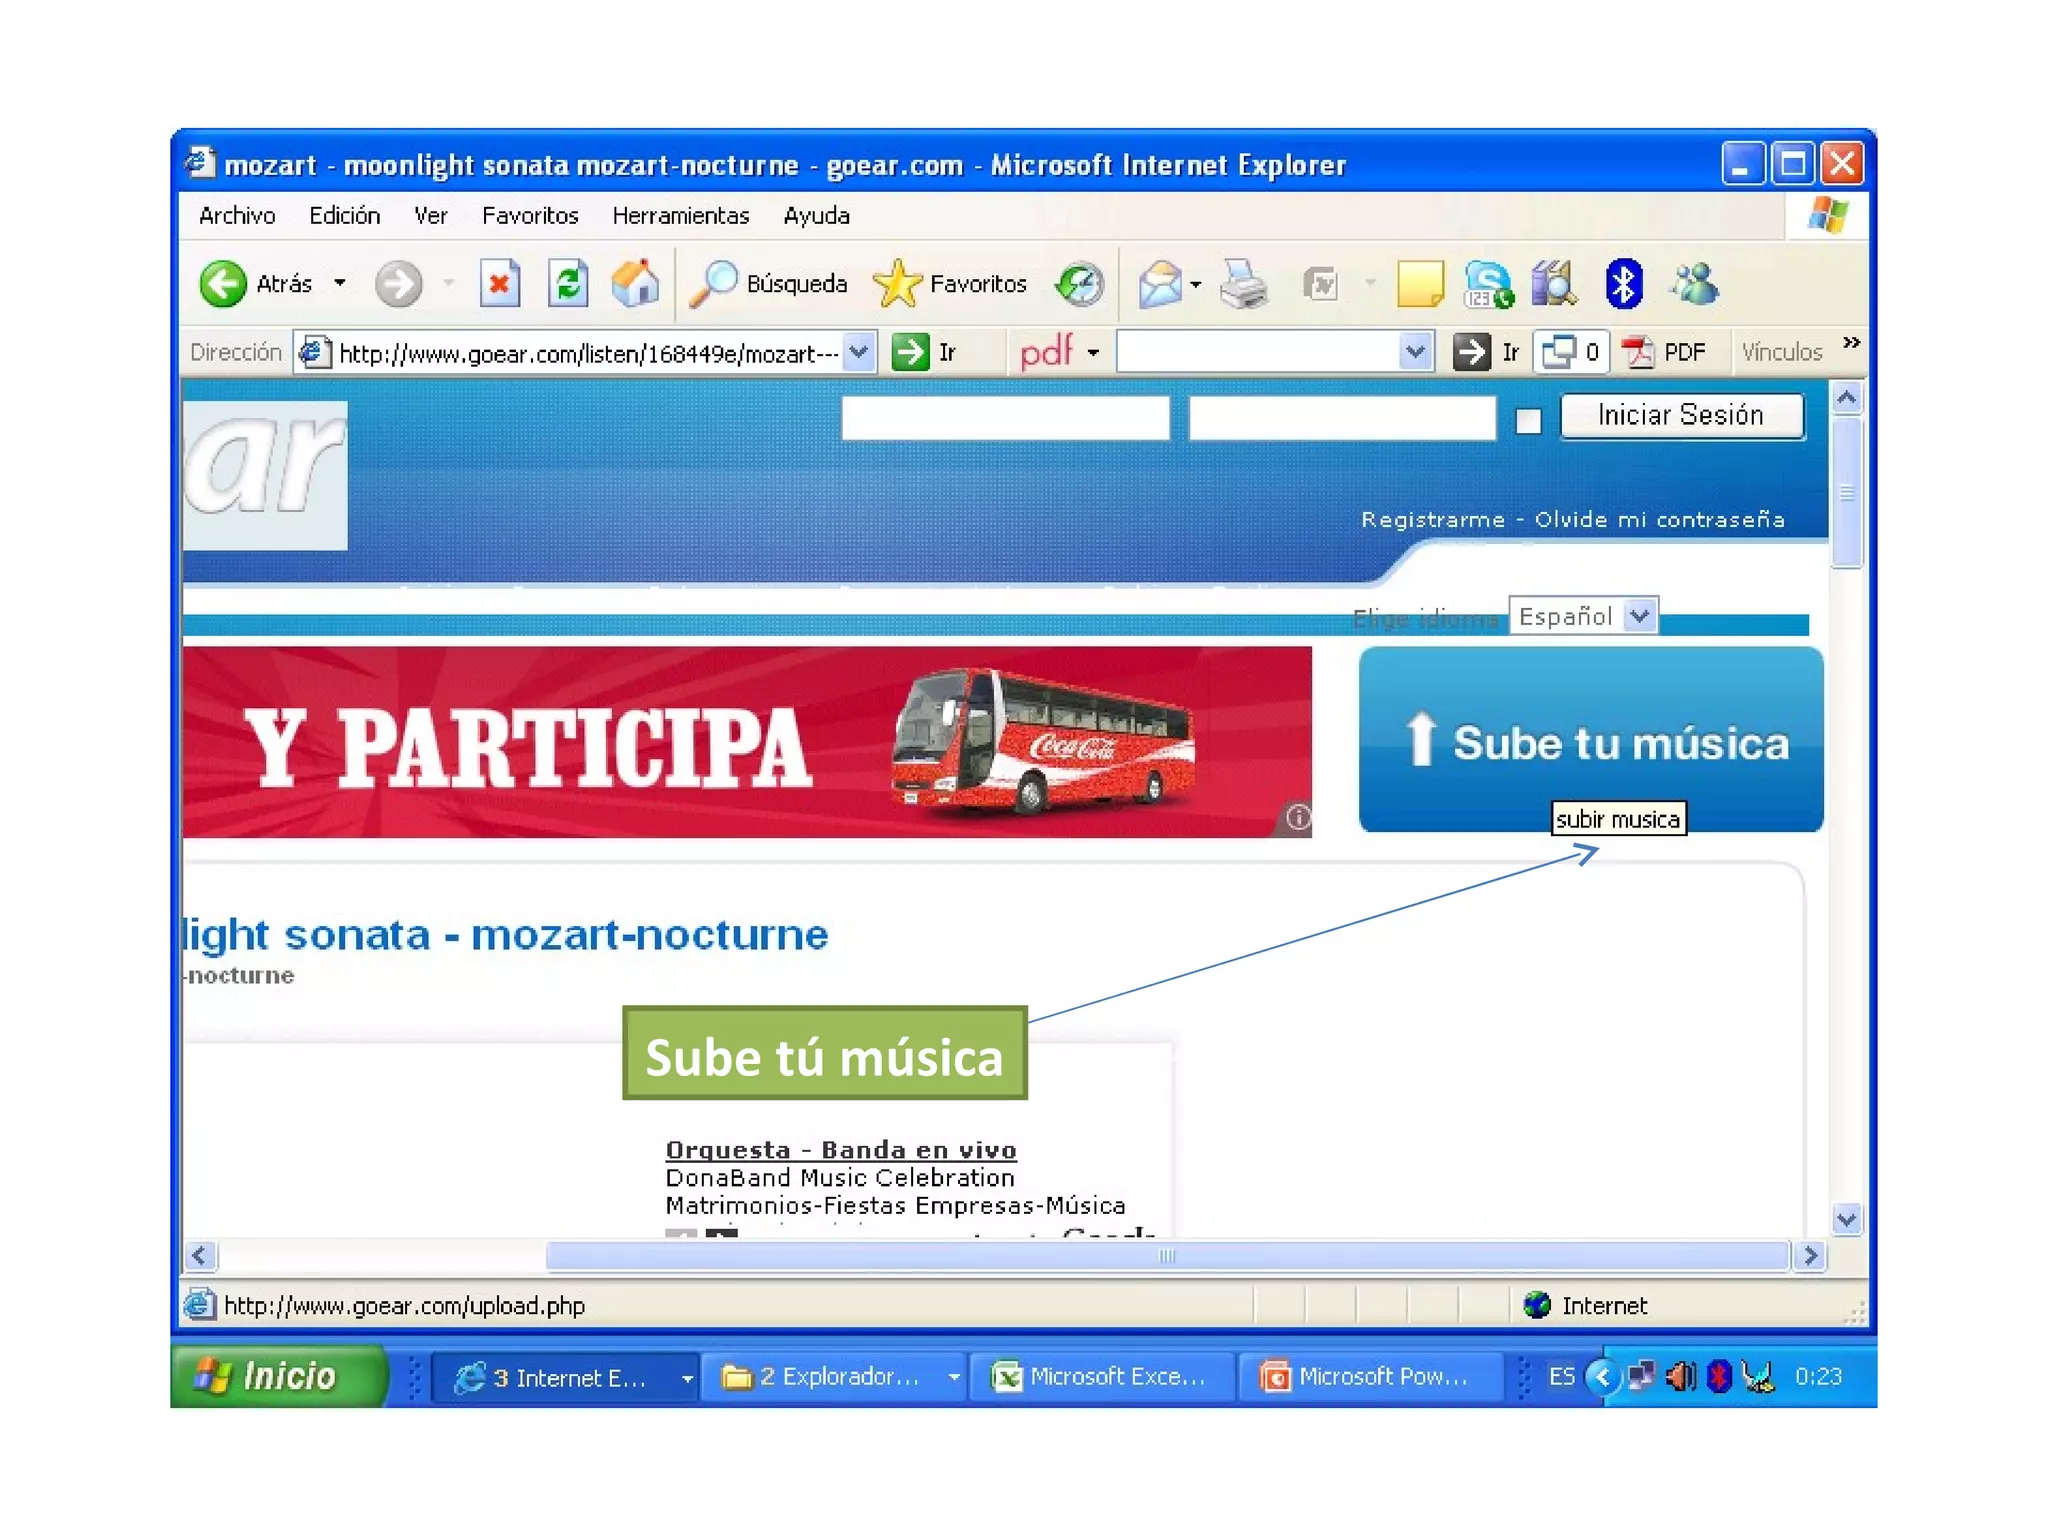Expand hidden tray icons arrow
Screen dimensions: 2048x1536
pos(1602,1377)
